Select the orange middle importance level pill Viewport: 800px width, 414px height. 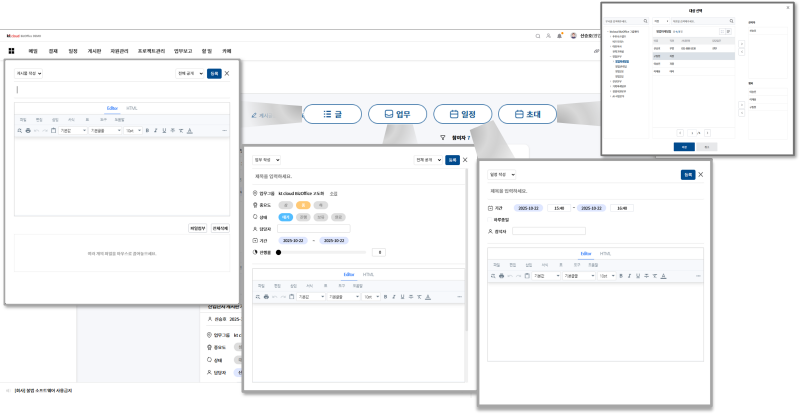click(x=300, y=205)
